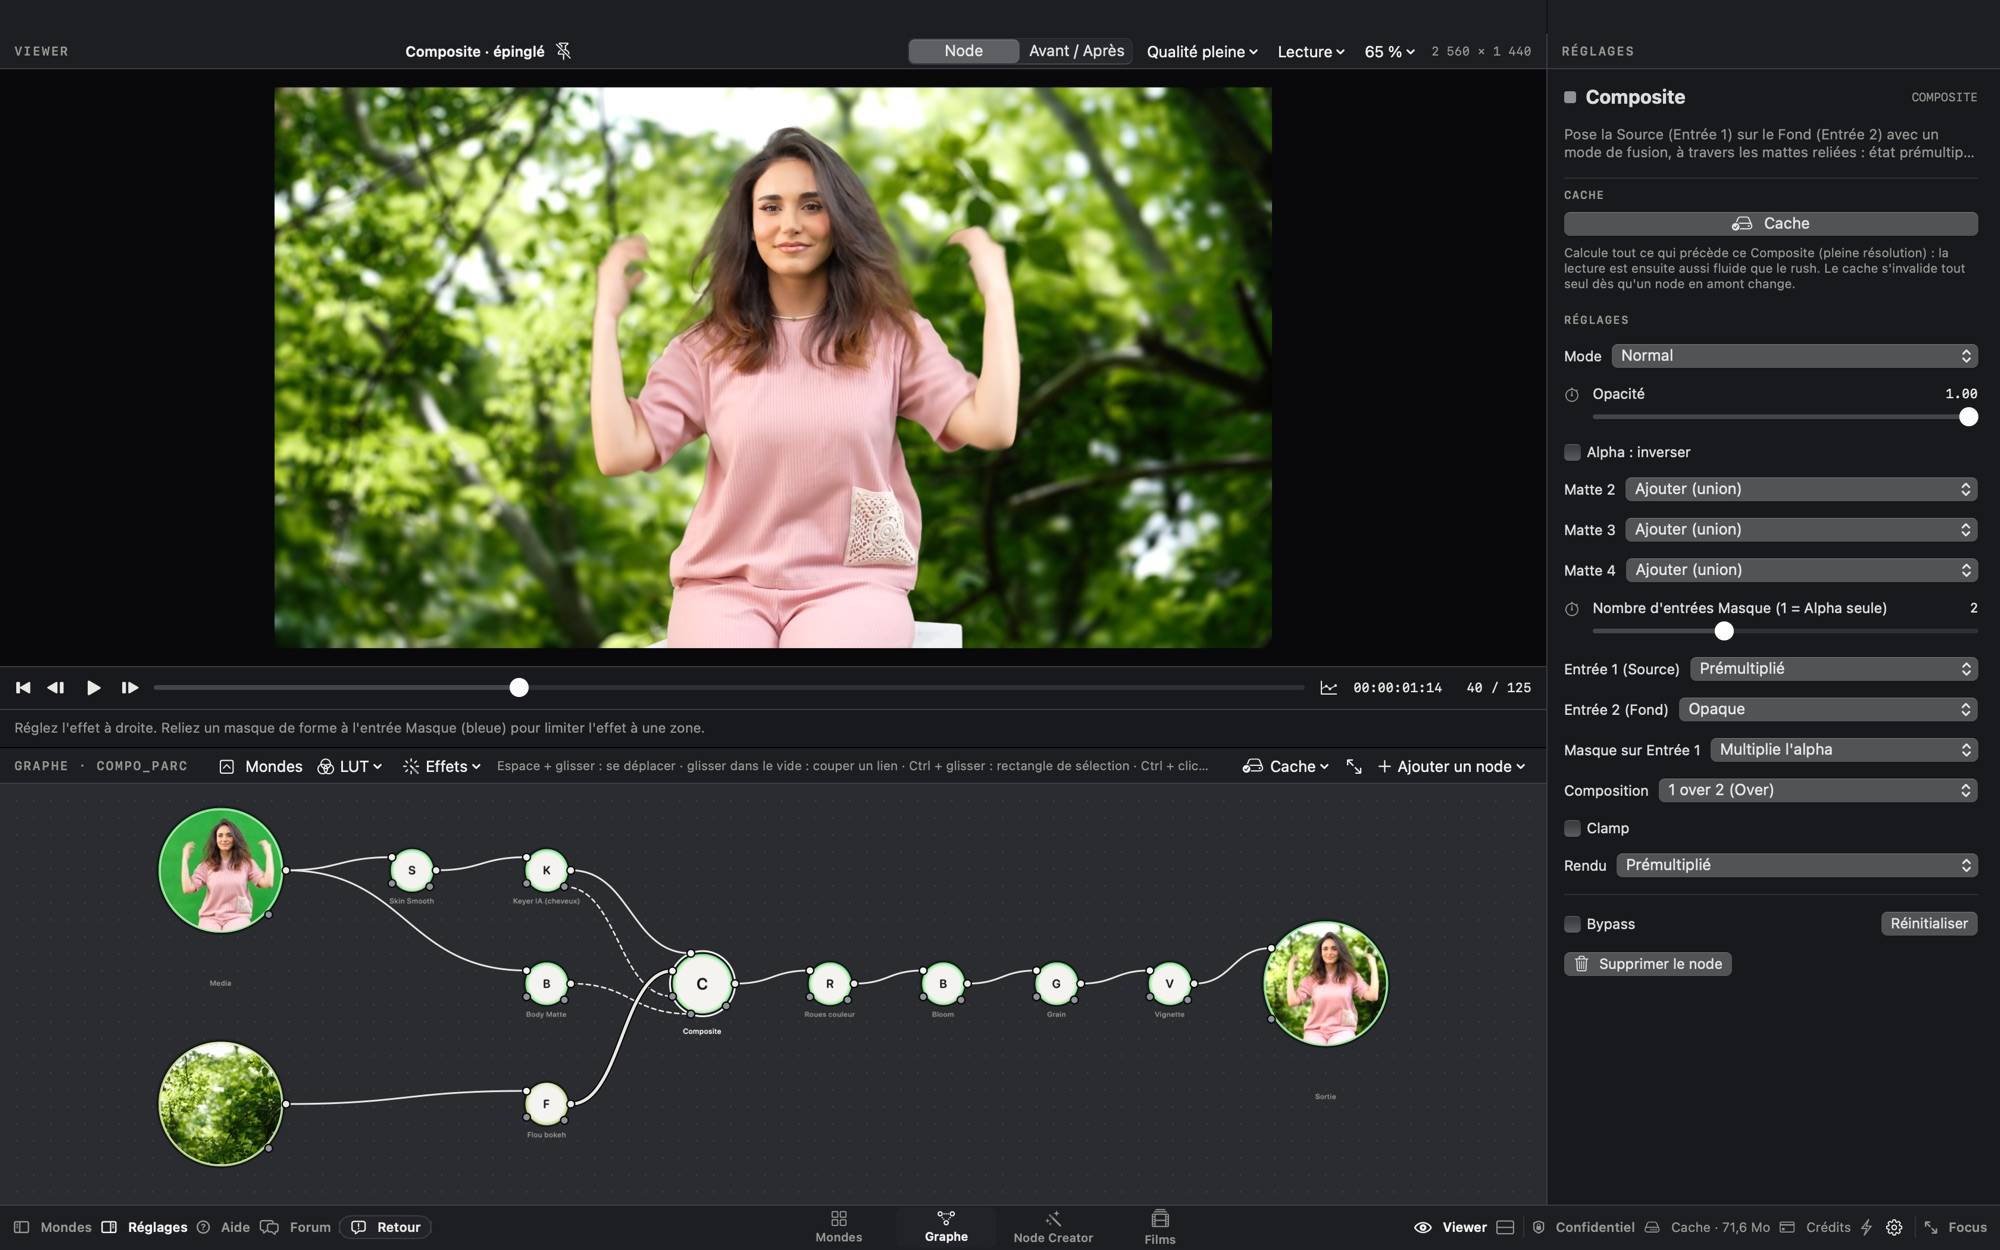Open the Qualité pleine dropdown
This screenshot has height=1250, width=2000.
[1202, 52]
